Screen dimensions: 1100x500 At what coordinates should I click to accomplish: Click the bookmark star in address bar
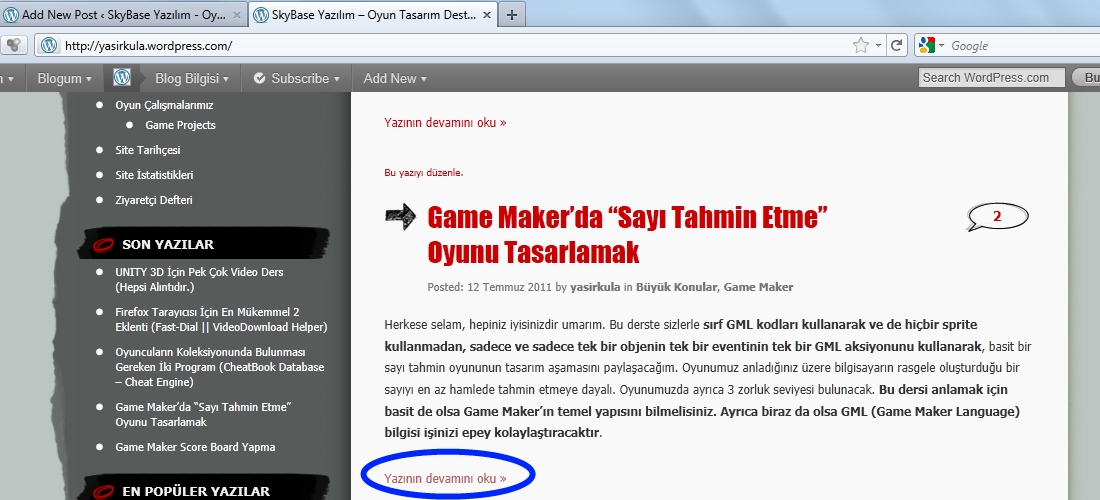coord(860,45)
